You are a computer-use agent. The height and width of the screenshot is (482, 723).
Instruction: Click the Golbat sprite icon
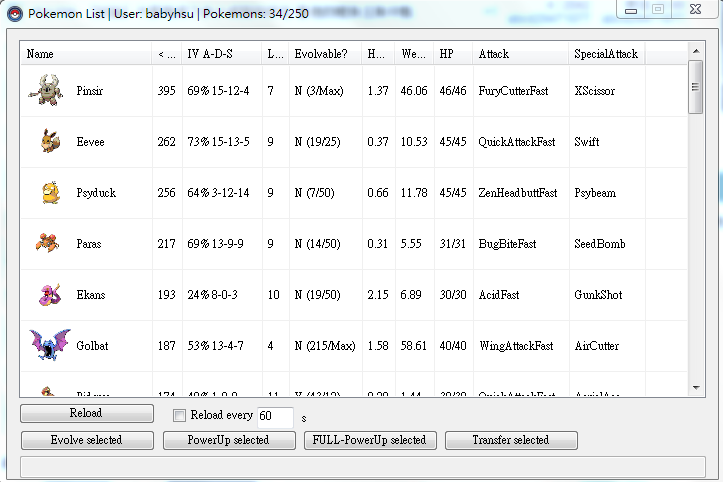[x=50, y=345]
